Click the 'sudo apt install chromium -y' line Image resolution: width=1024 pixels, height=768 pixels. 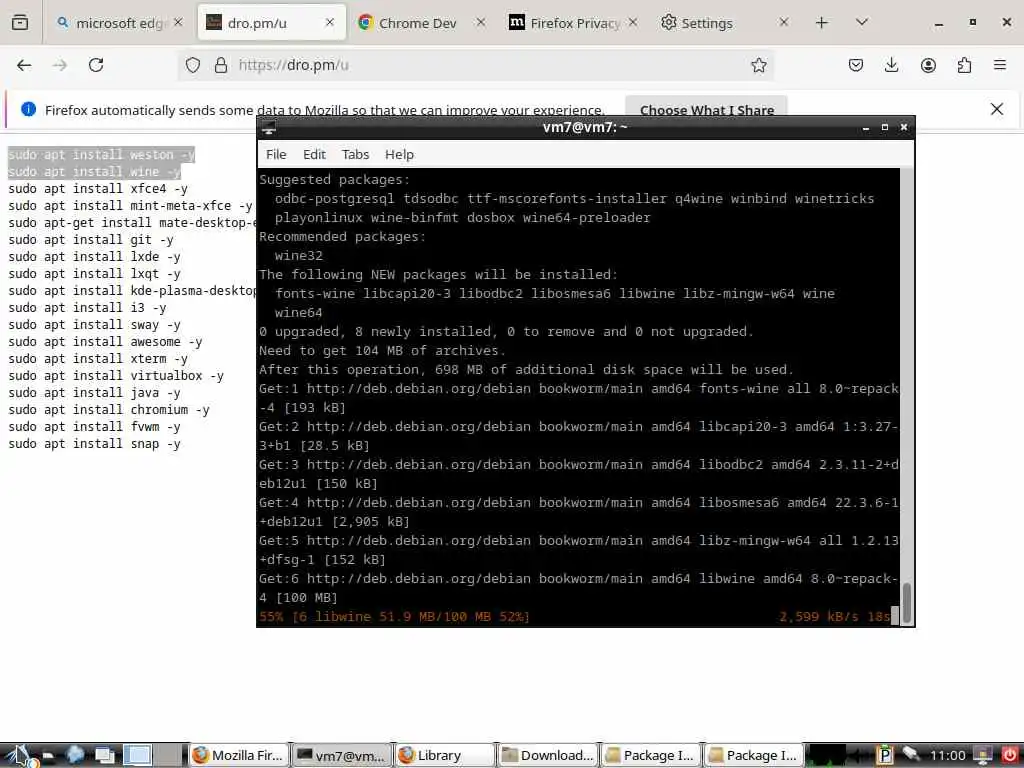(x=108, y=409)
